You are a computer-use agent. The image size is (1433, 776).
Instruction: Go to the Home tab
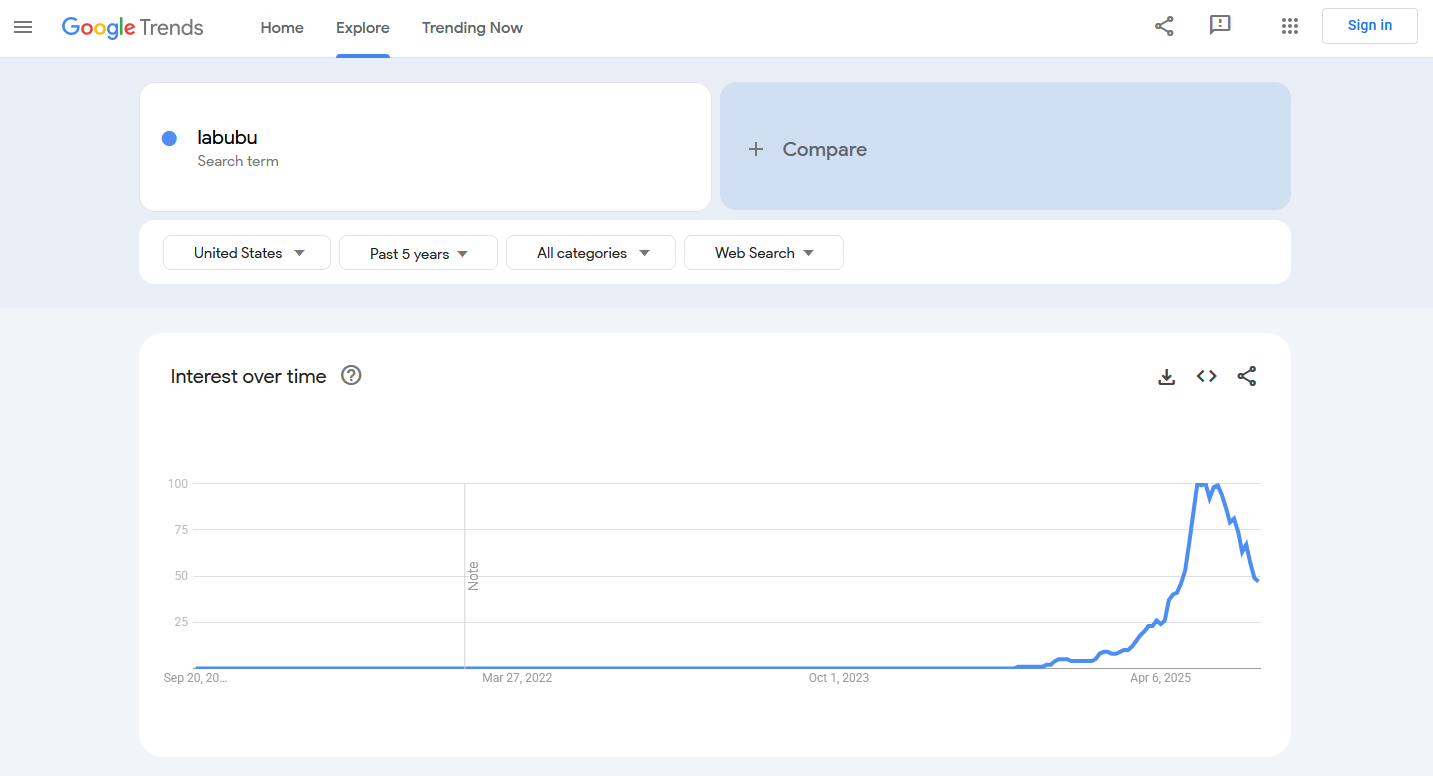pos(282,28)
